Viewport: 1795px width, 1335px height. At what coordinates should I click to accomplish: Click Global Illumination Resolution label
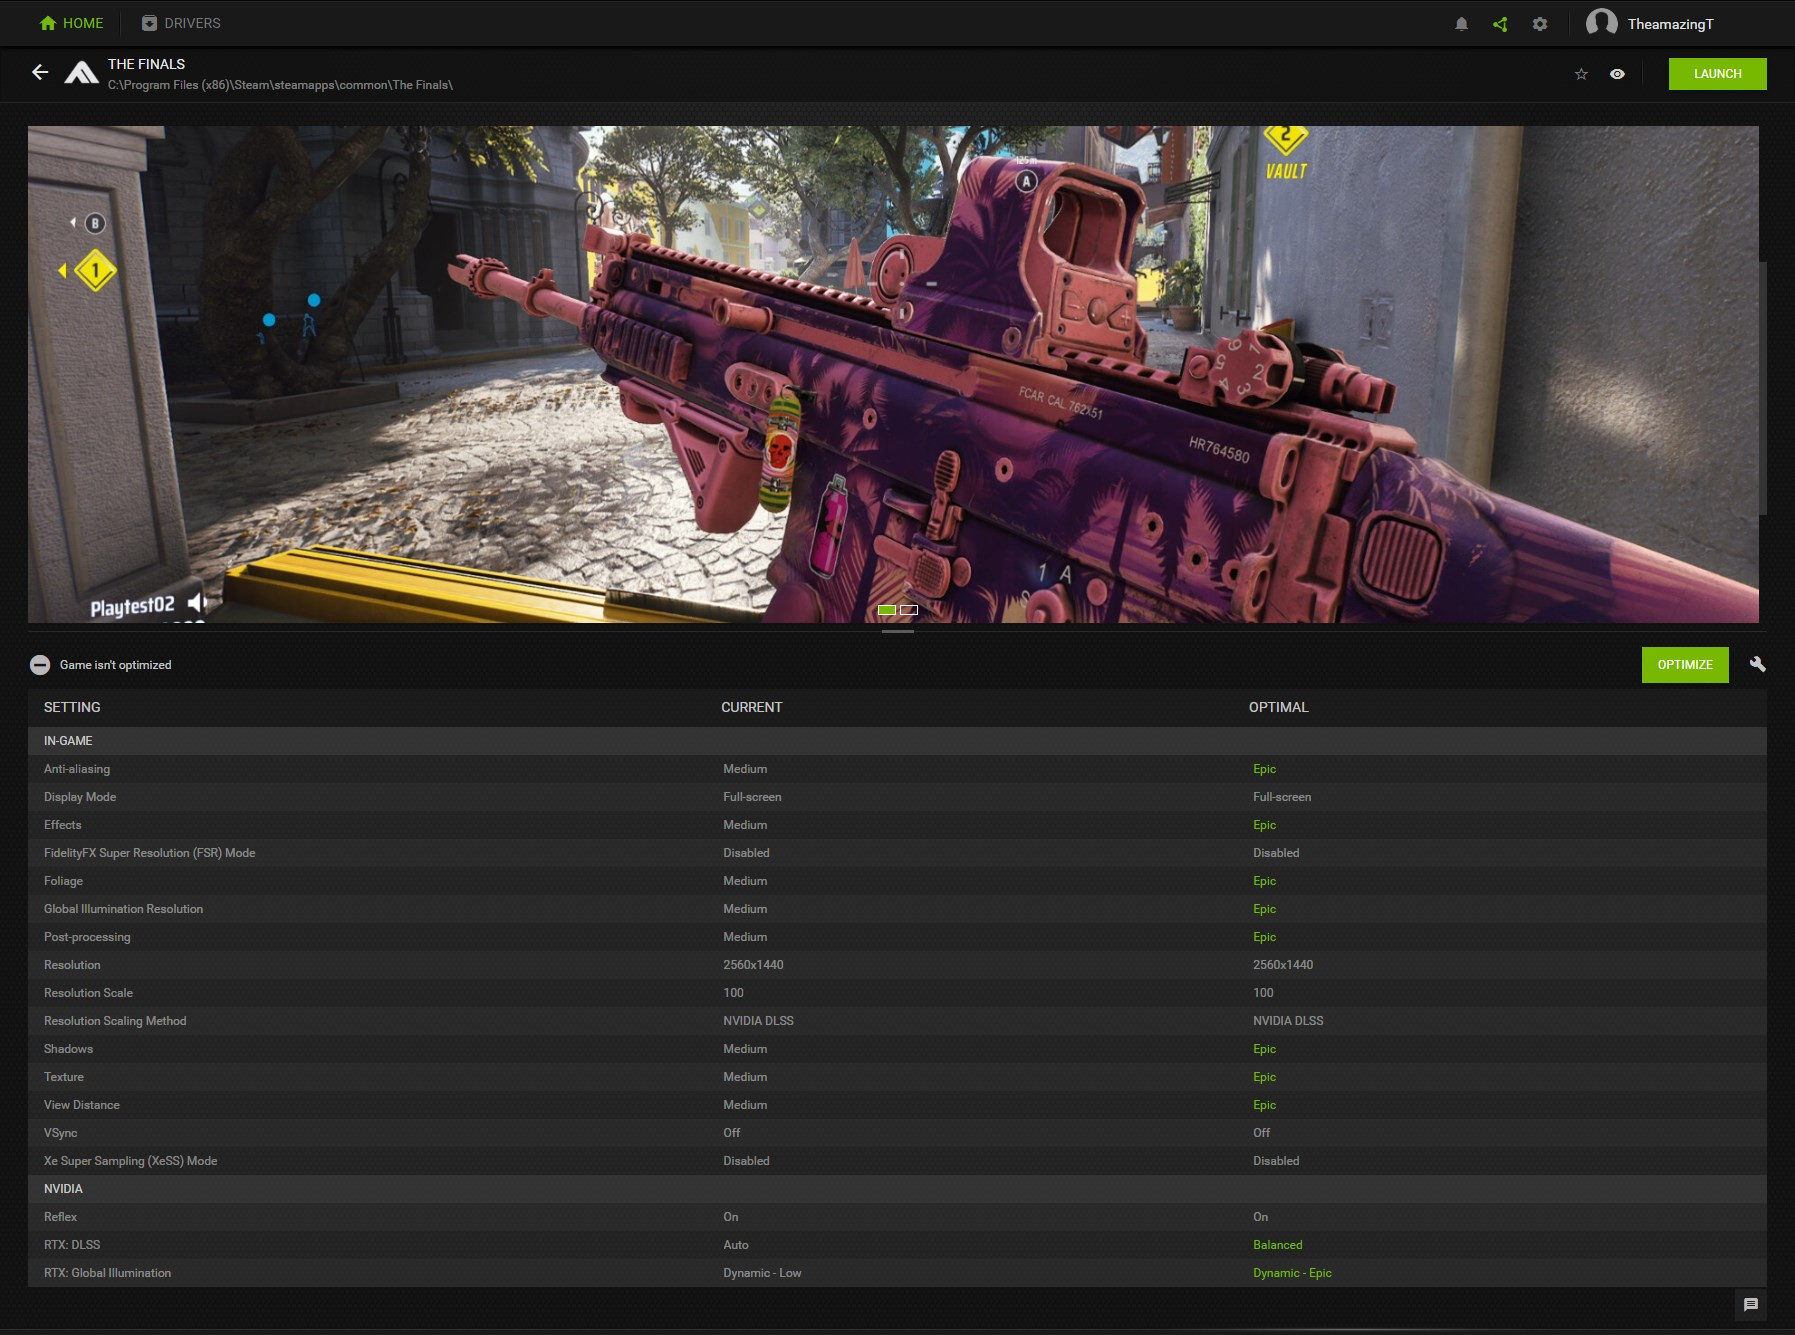pos(123,909)
